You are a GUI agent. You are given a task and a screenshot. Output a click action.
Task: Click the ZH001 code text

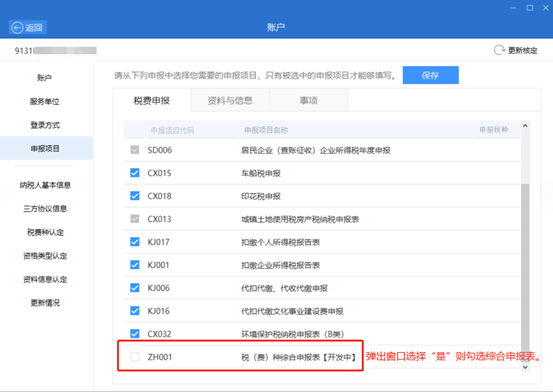160,357
